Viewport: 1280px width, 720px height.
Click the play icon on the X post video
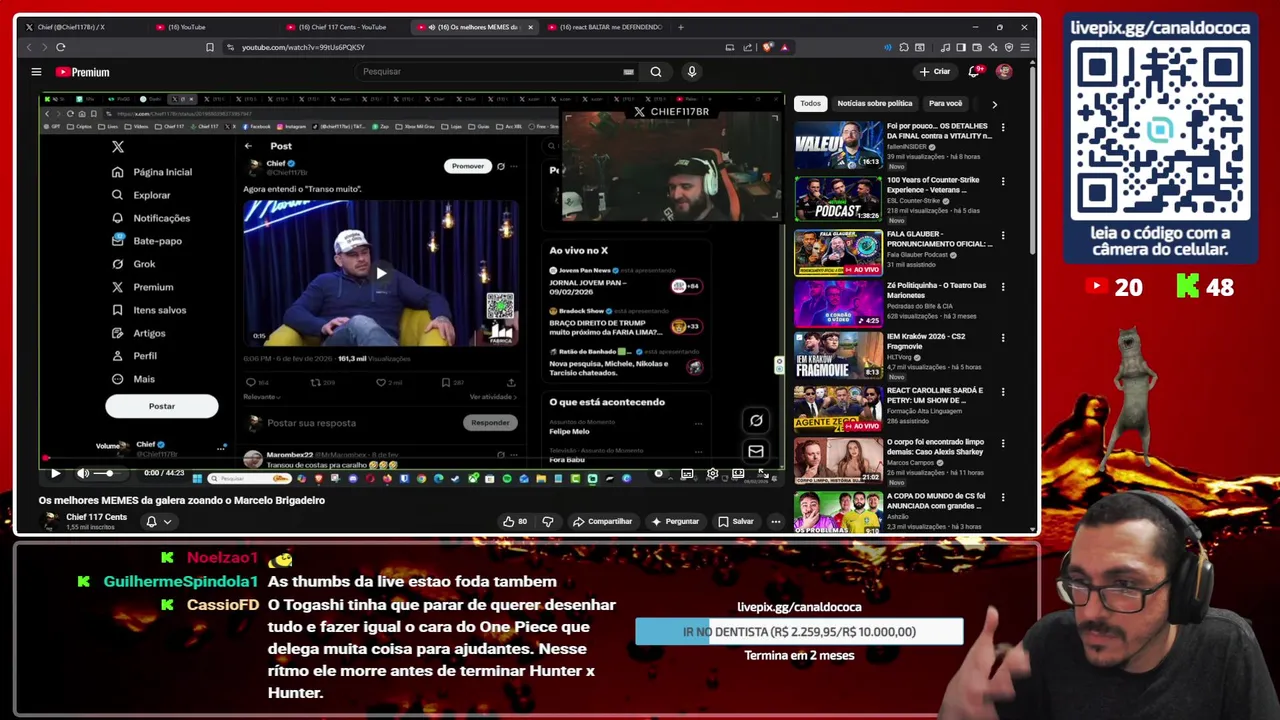(381, 273)
